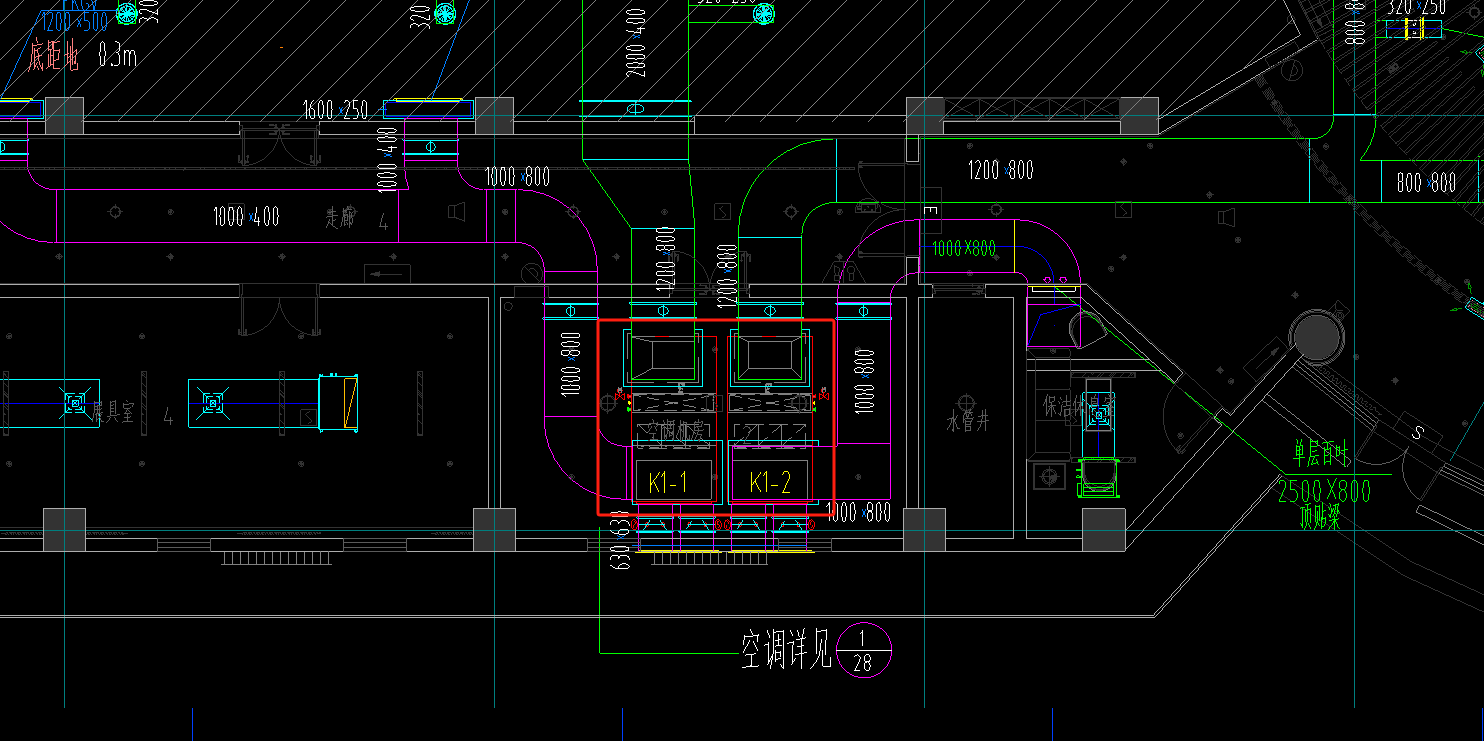Click the 空调详见 annotation text
1484x741 pixels.
pyautogui.click(x=786, y=650)
